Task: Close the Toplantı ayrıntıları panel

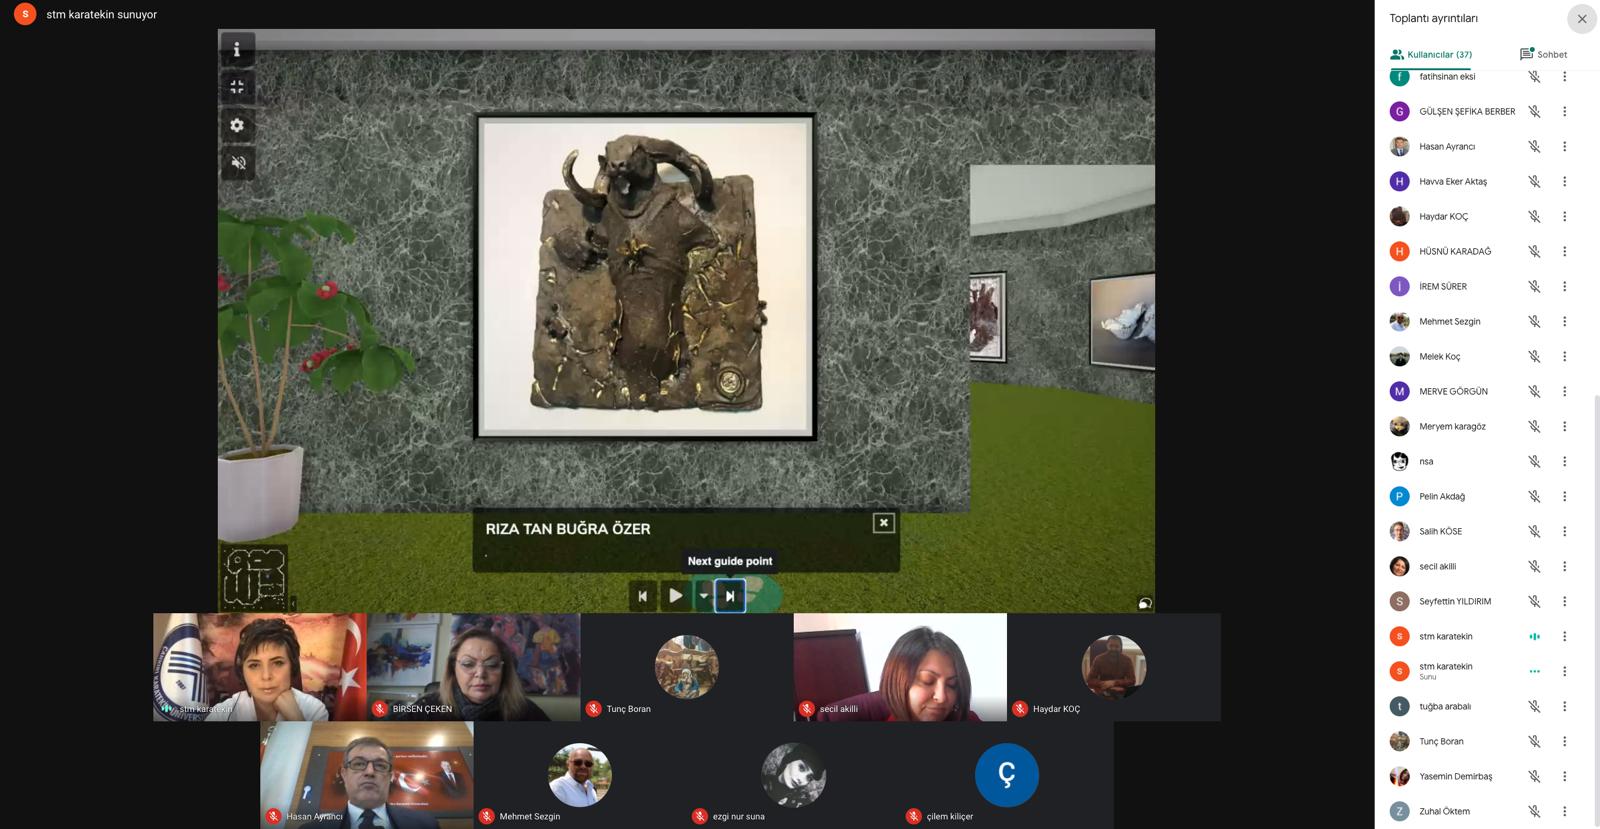Action: pyautogui.click(x=1581, y=19)
